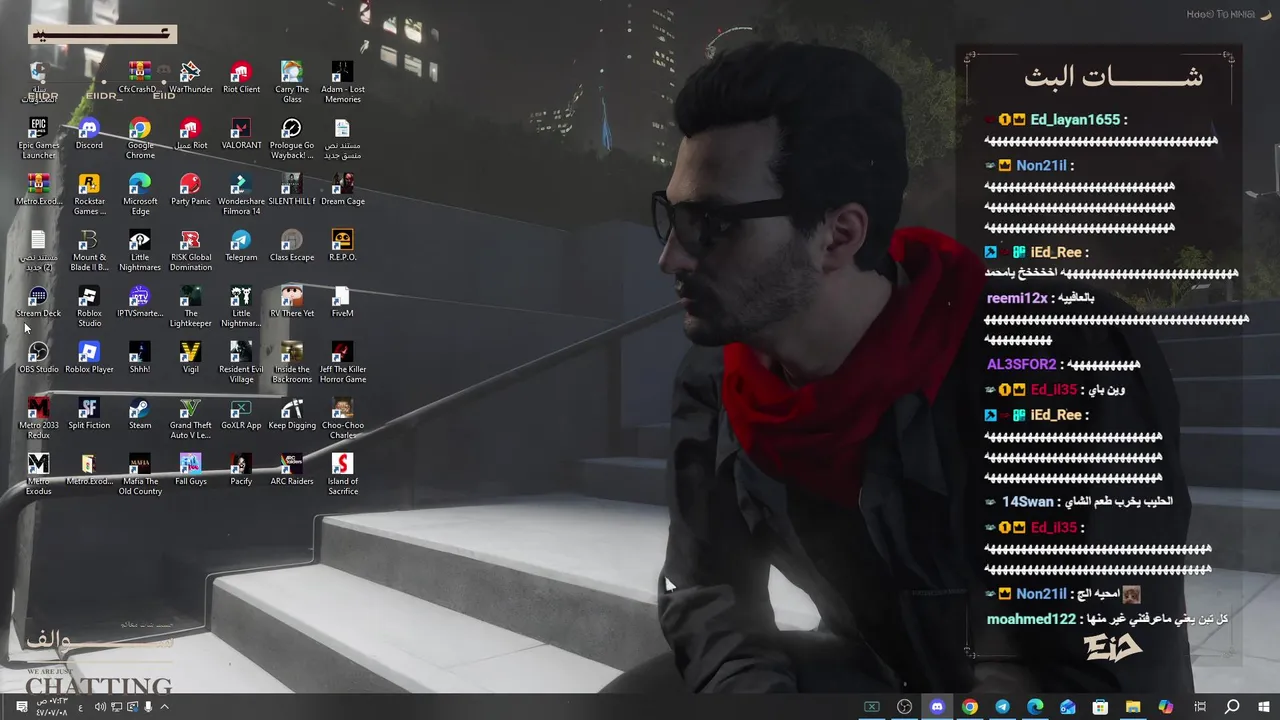Open the taskbar Search magnifier
The width and height of the screenshot is (1280, 720).
[1232, 707]
